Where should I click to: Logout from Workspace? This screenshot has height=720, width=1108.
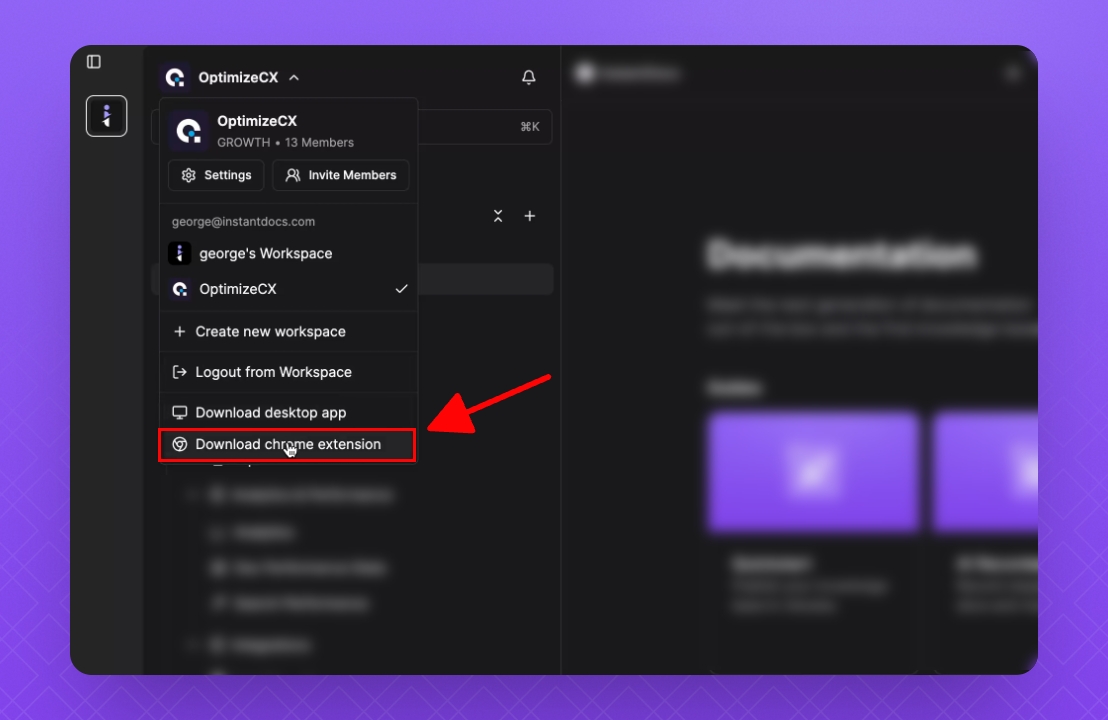[288, 372]
